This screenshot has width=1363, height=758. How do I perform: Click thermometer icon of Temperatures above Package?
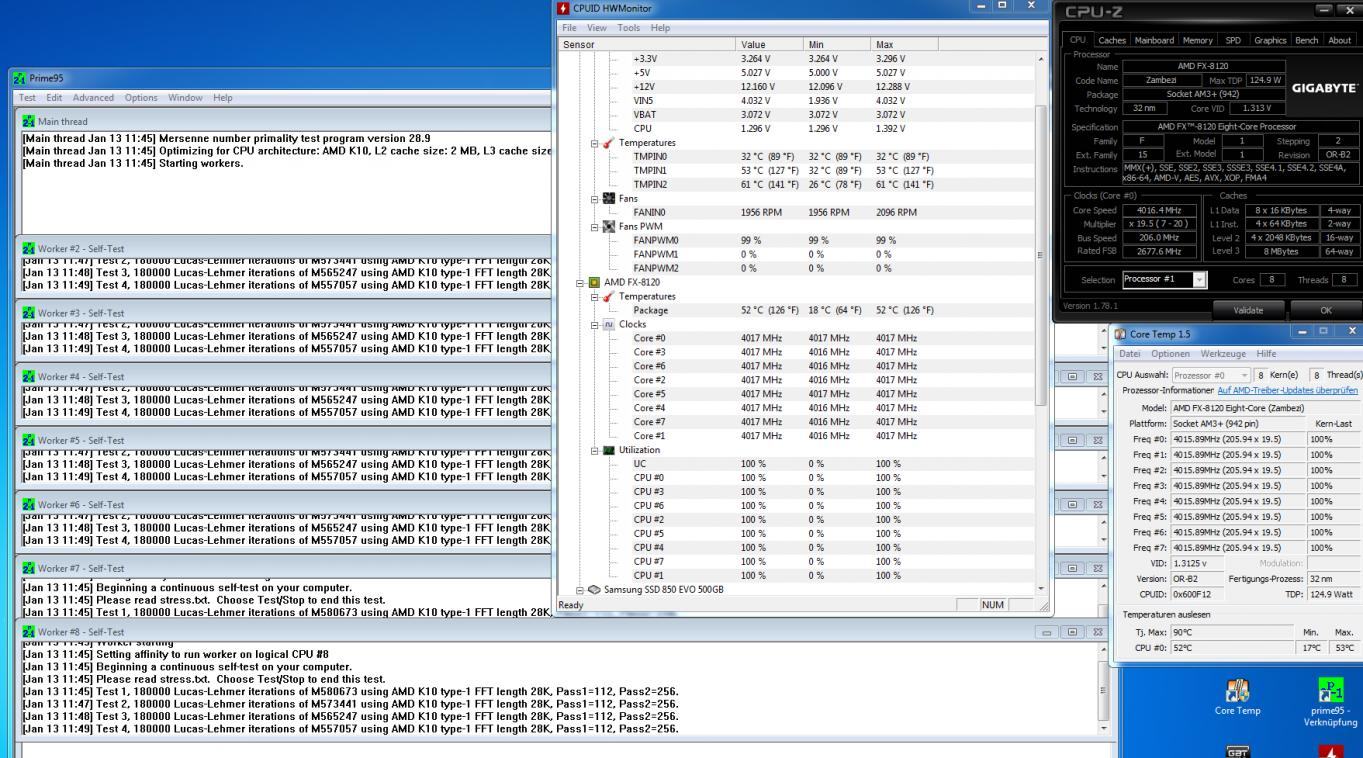609,297
